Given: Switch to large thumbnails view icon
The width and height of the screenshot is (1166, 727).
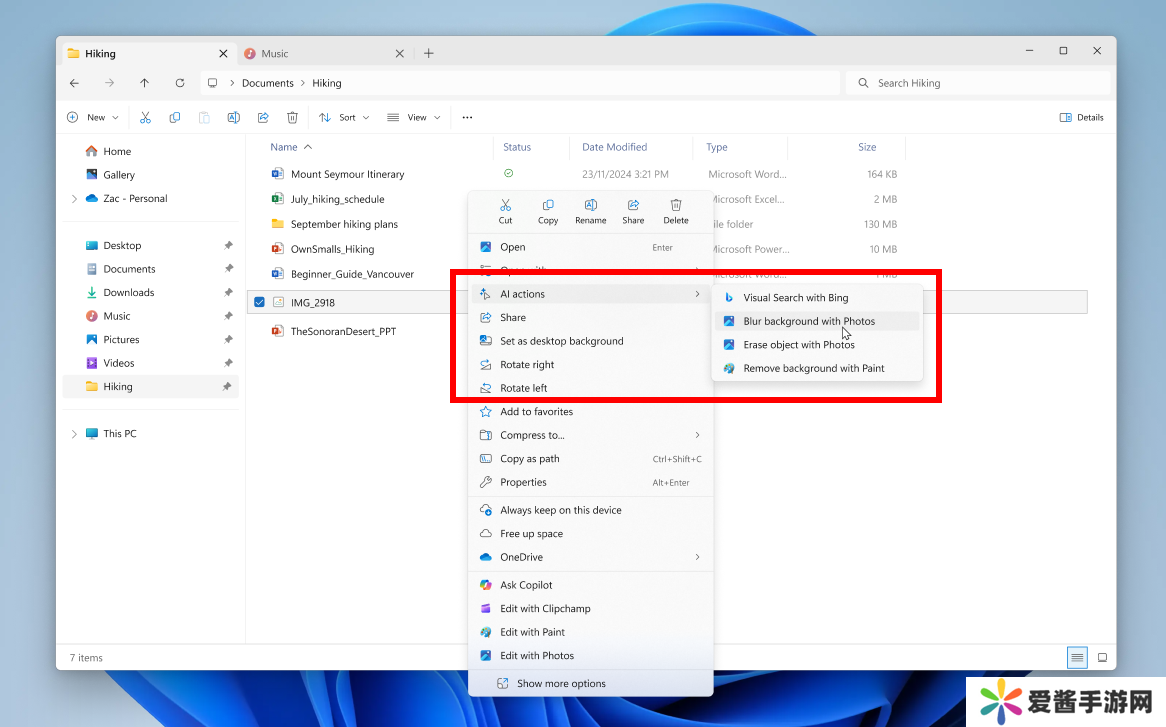Looking at the screenshot, I should pos(1102,657).
